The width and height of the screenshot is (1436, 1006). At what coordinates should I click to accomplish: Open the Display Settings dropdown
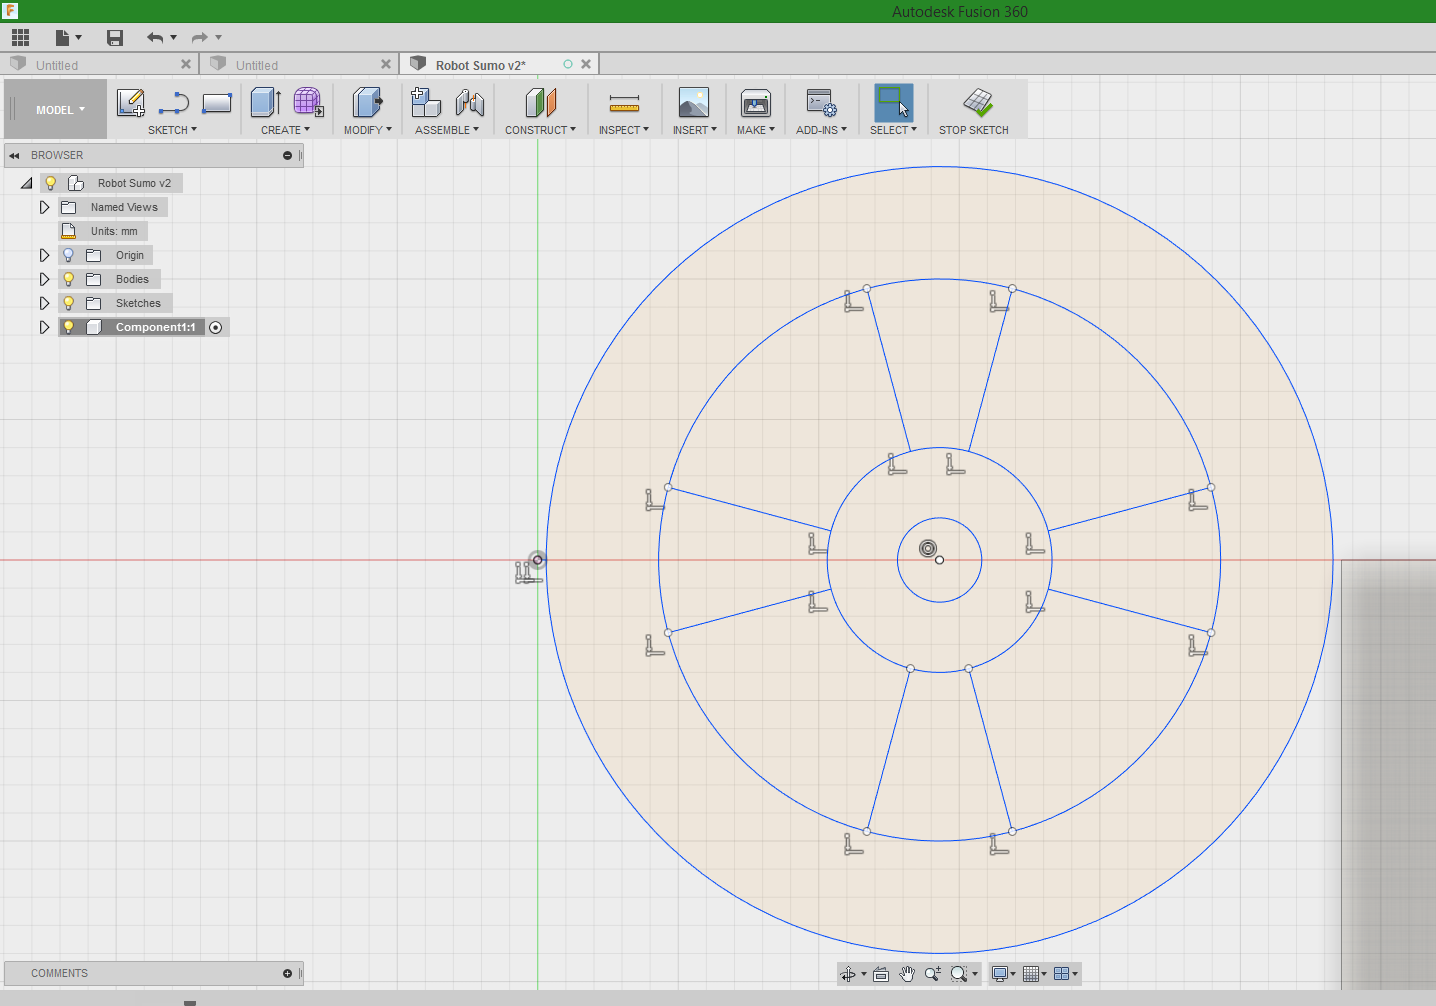coord(1003,973)
